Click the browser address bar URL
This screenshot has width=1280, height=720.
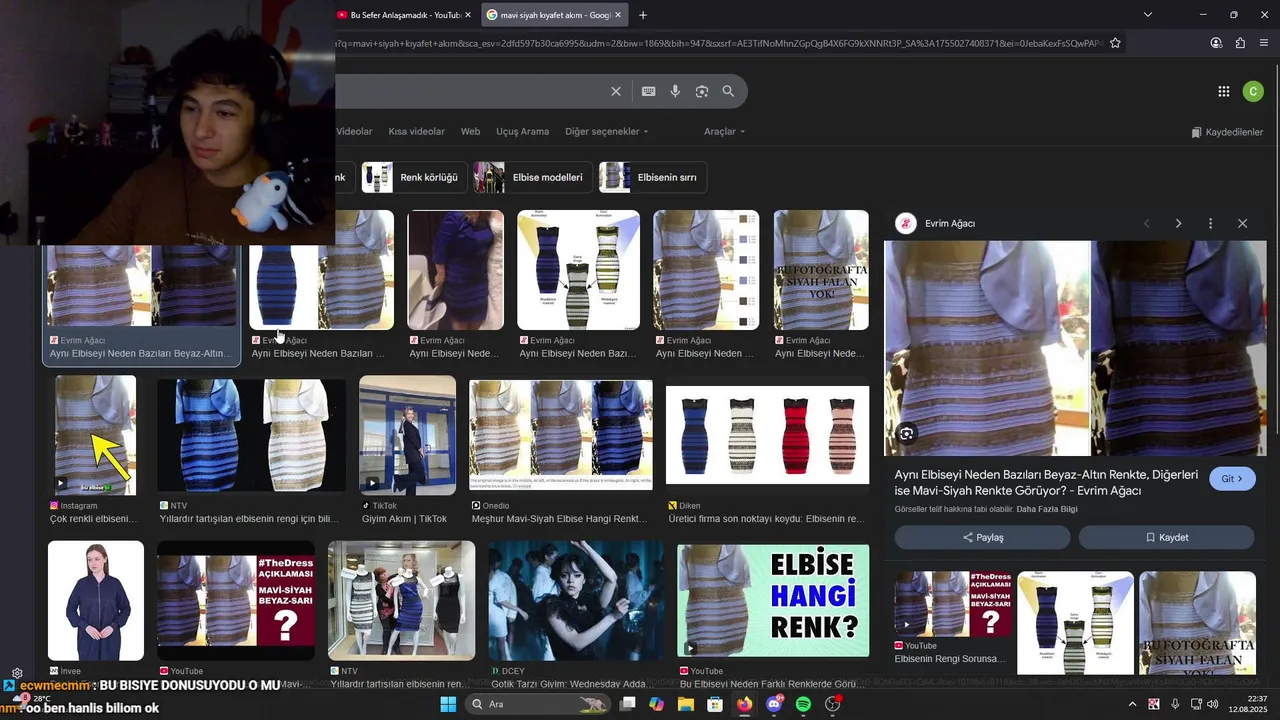(x=720, y=43)
